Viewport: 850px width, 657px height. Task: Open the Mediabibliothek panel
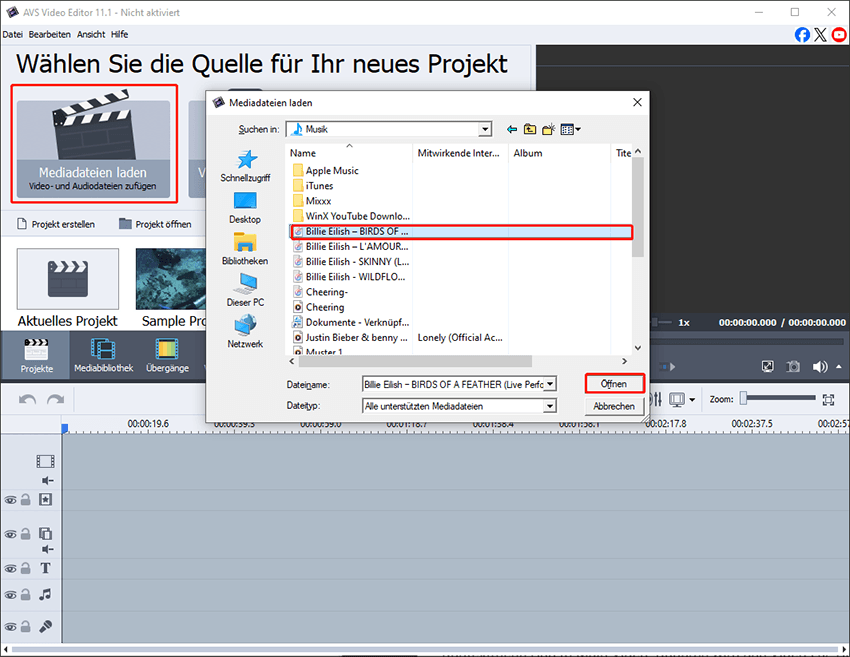point(104,355)
